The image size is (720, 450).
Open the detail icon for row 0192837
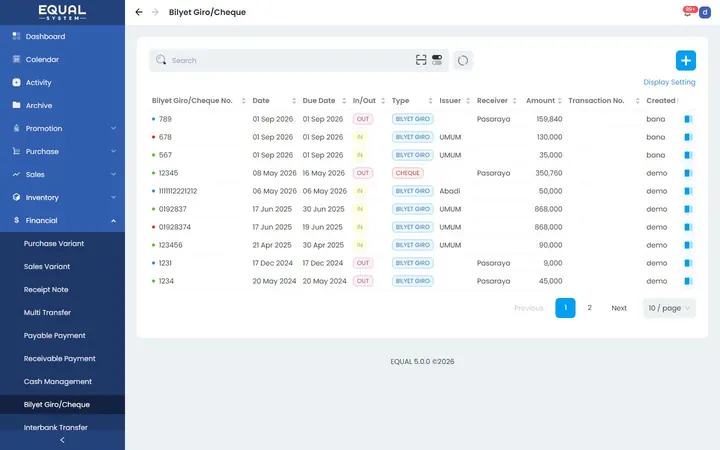[688, 209]
